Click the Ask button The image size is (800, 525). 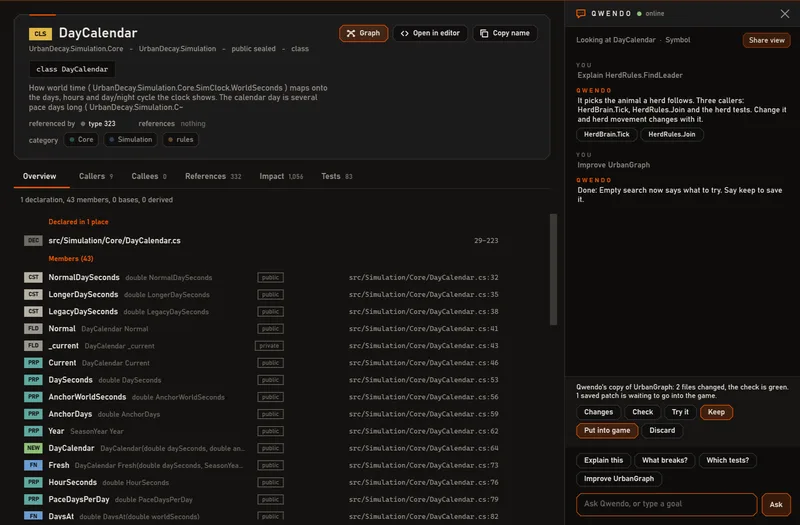tap(776, 504)
